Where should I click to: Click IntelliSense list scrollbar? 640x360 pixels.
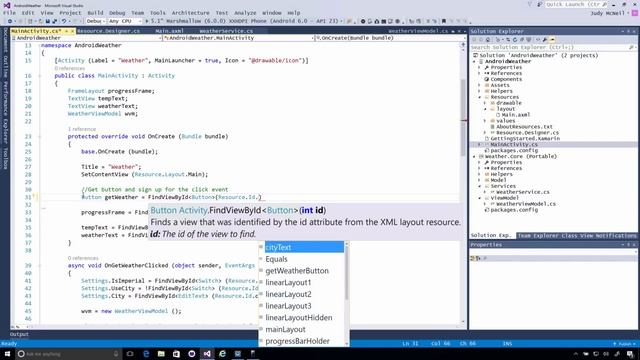coord(347,273)
